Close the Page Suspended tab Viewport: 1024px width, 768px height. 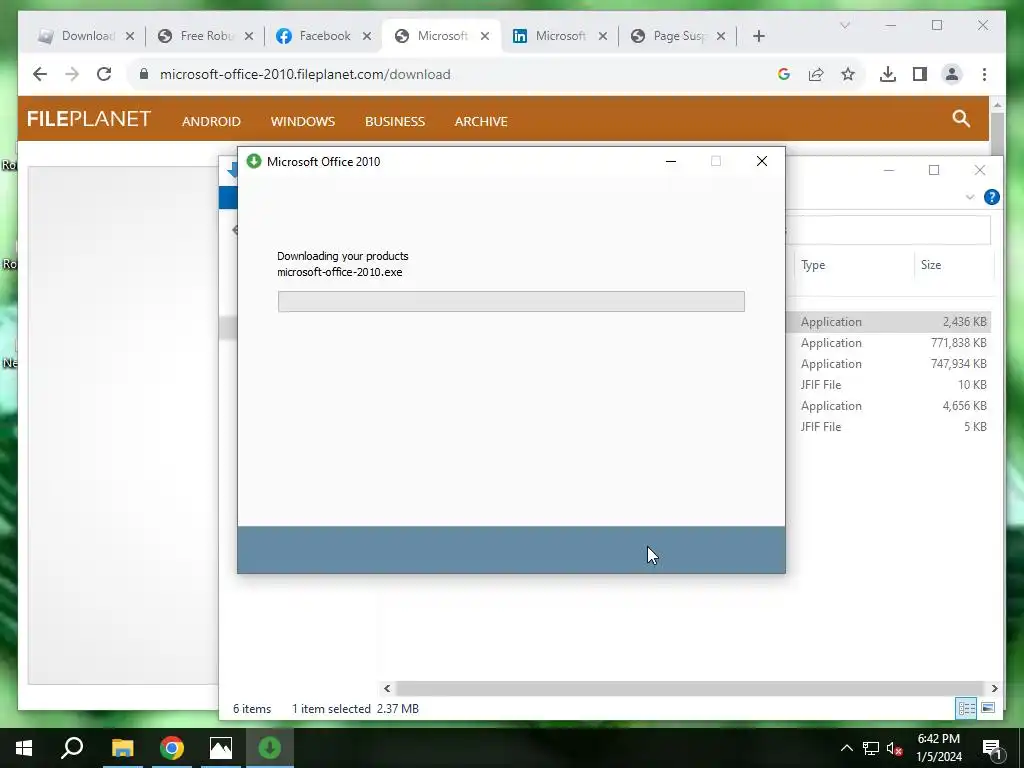721,36
